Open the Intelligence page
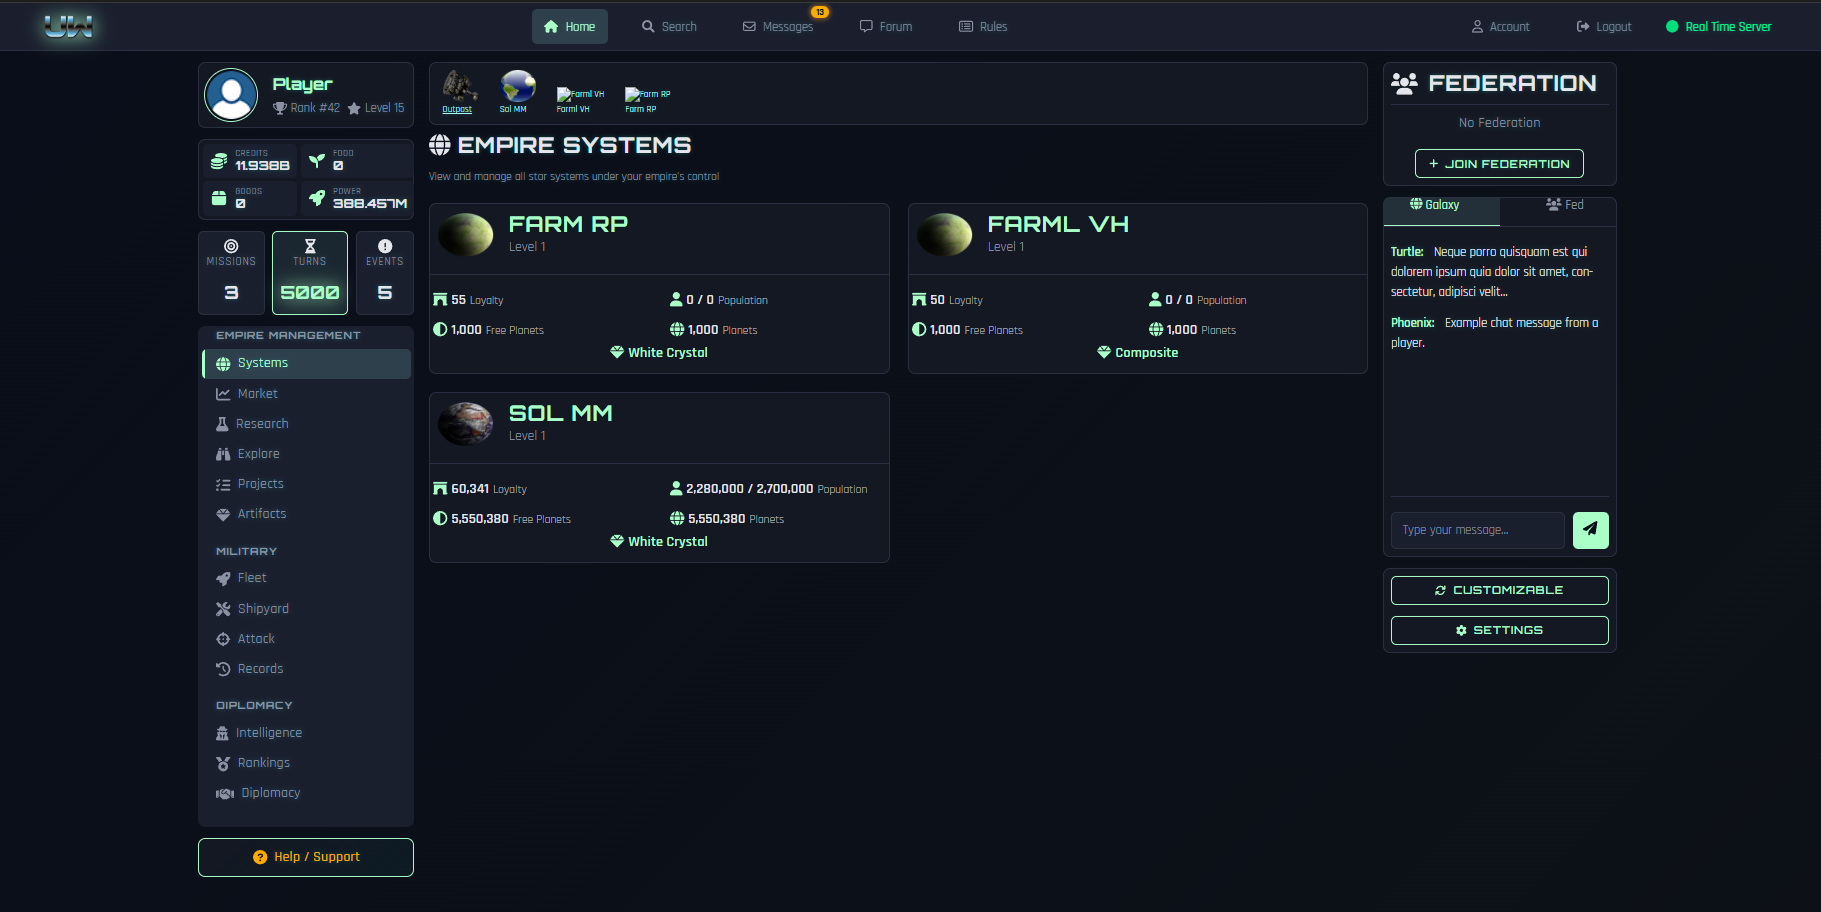This screenshot has width=1821, height=912. 268,732
